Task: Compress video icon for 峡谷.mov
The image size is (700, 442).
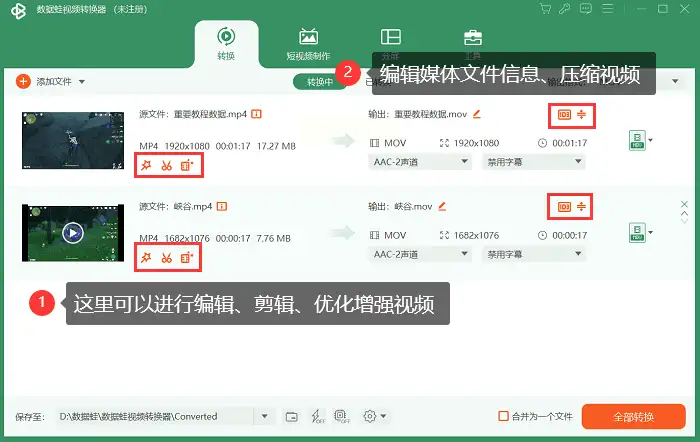Action: 581,207
